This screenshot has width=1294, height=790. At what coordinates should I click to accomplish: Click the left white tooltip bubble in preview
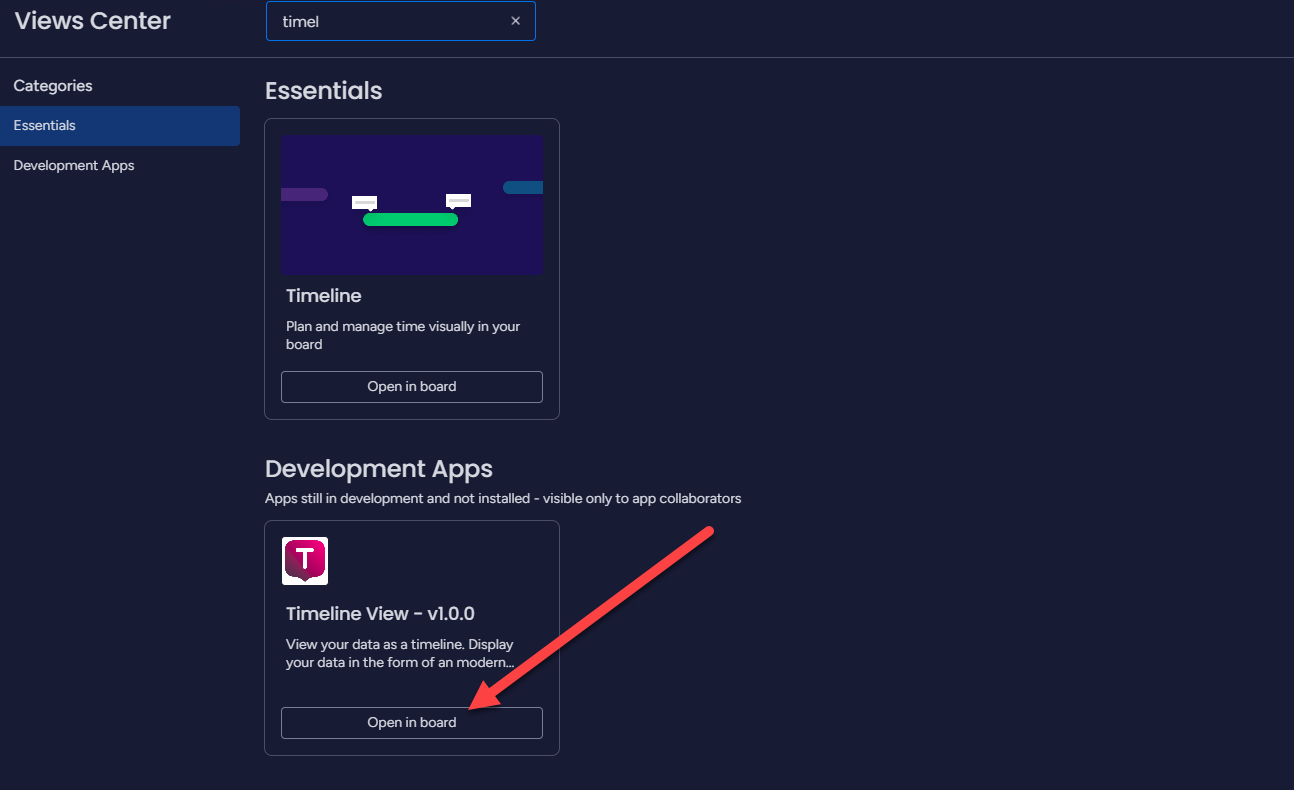[364, 202]
